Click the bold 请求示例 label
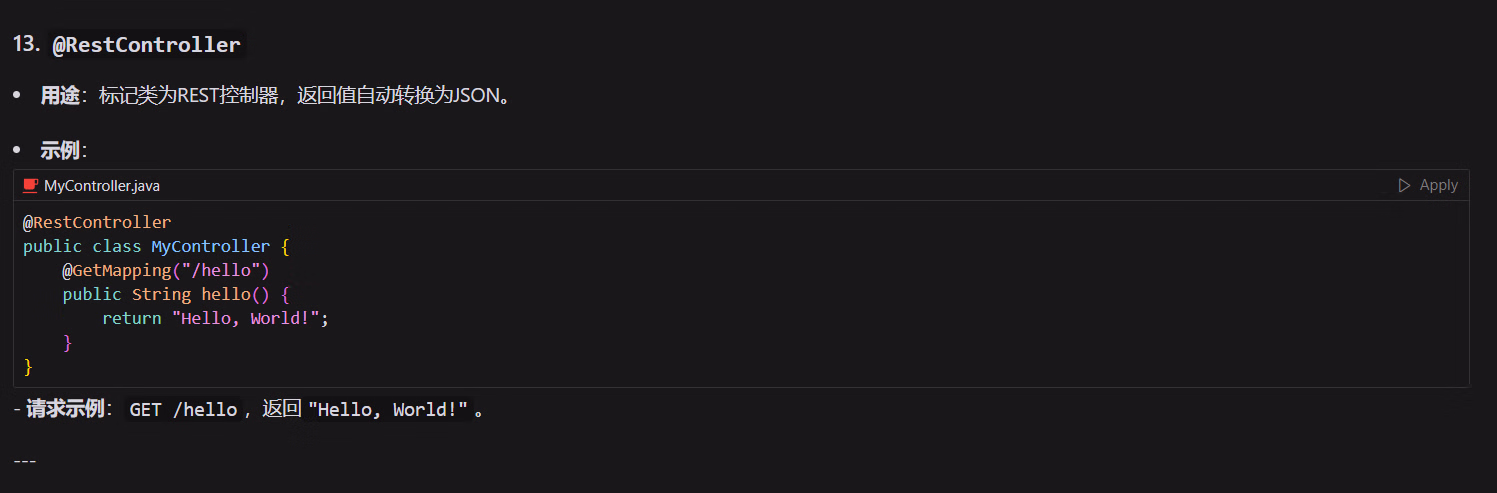The image size is (1497, 493). point(65,410)
